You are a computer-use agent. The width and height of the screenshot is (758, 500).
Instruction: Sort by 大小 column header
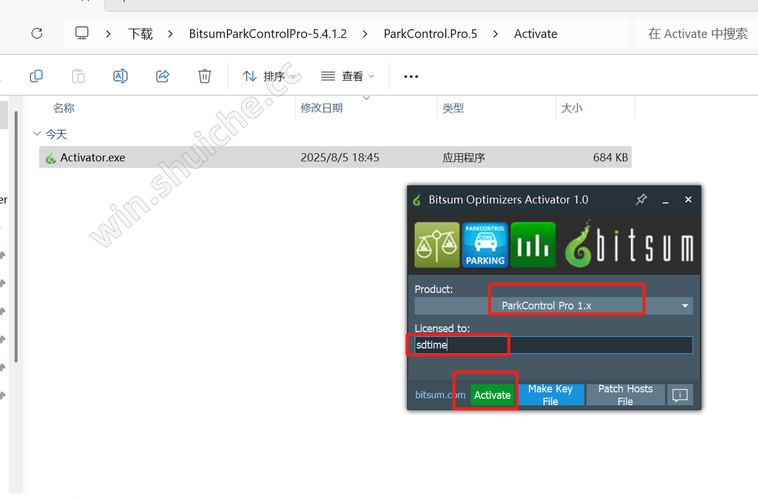(572, 108)
